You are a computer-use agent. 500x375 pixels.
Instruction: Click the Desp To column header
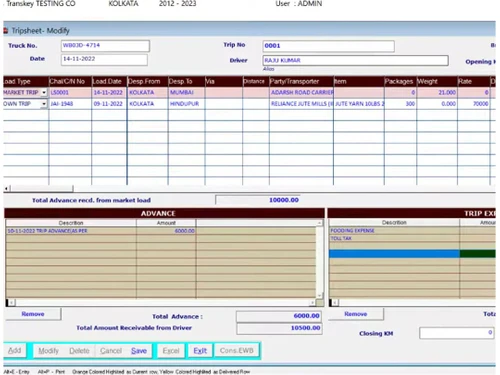point(186,82)
